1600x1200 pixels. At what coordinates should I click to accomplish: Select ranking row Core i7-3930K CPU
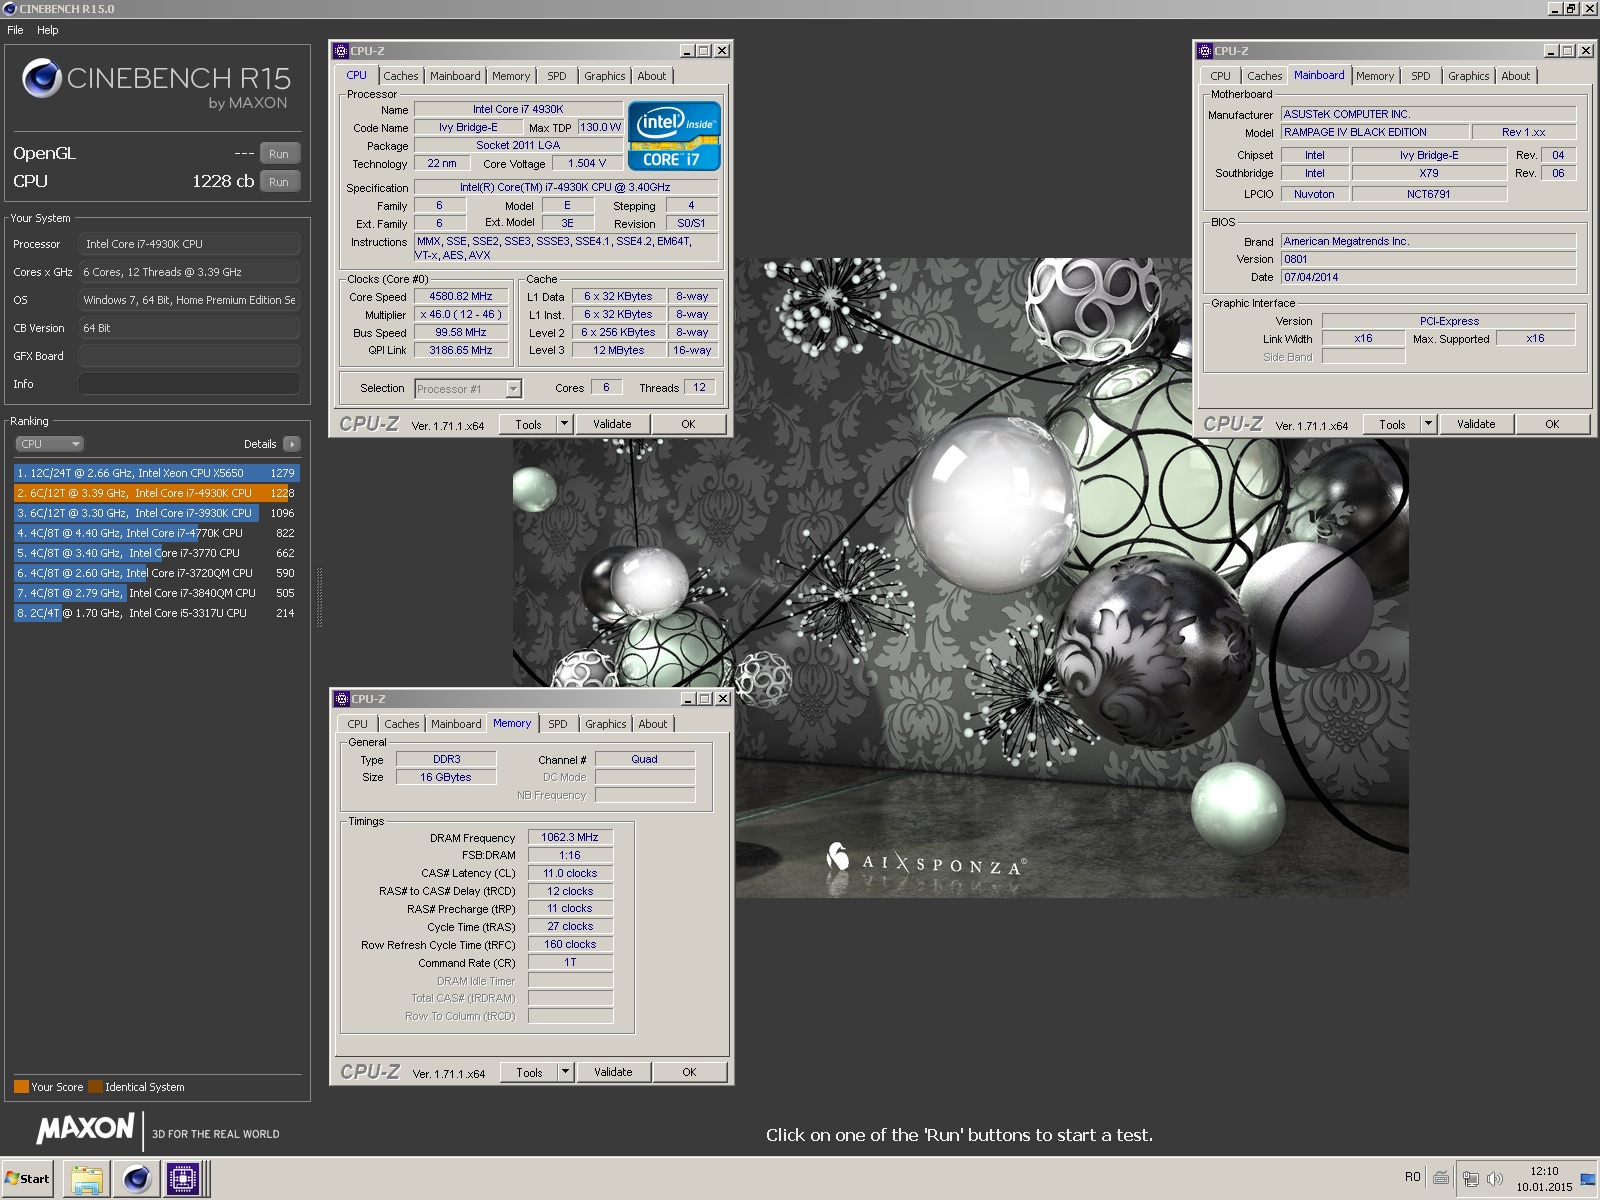(x=157, y=513)
